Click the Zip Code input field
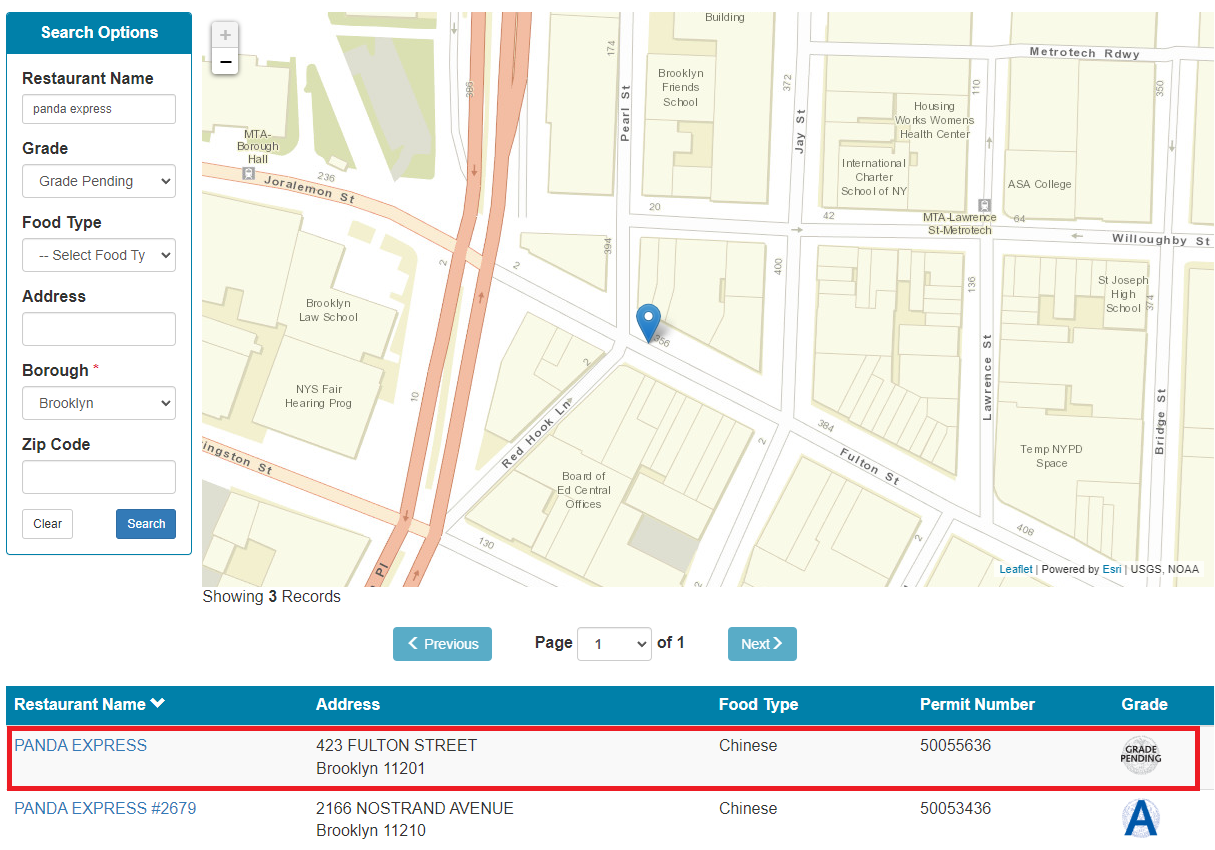 (x=99, y=477)
